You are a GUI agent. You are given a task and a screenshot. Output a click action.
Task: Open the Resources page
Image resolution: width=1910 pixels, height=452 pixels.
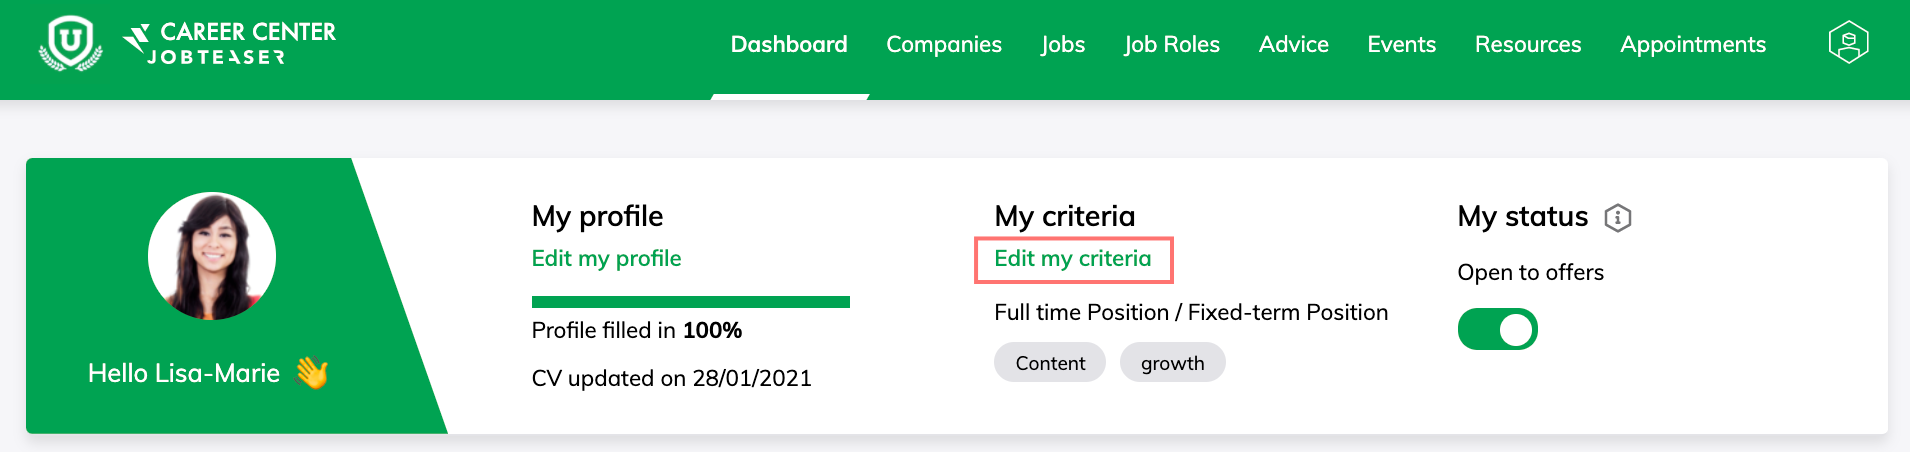pyautogui.click(x=1527, y=44)
